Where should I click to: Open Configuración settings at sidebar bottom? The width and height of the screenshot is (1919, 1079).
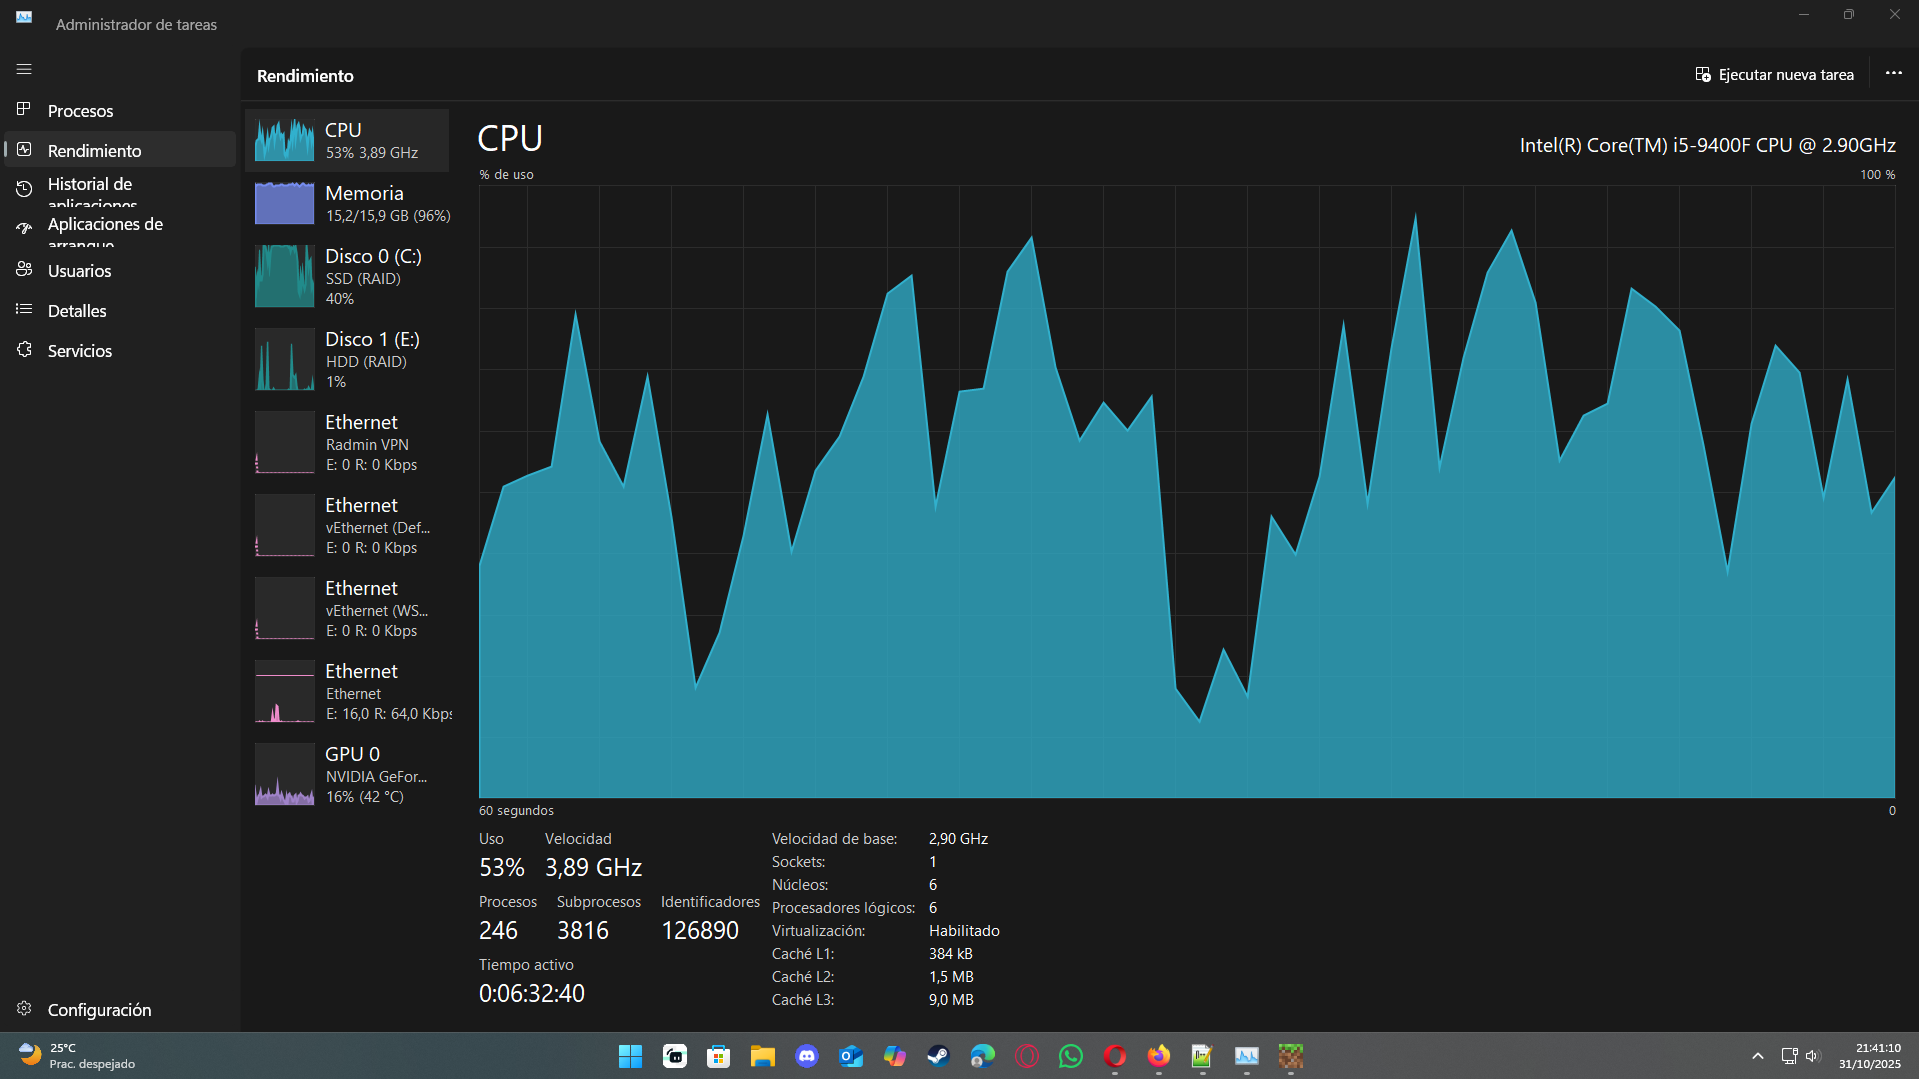120,1009
